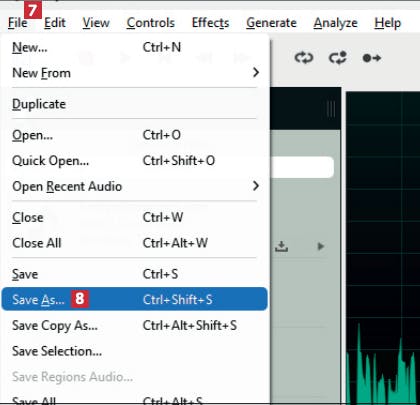Choose Duplicate in the File menu
The width and height of the screenshot is (420, 405).
pyautogui.click(x=134, y=104)
